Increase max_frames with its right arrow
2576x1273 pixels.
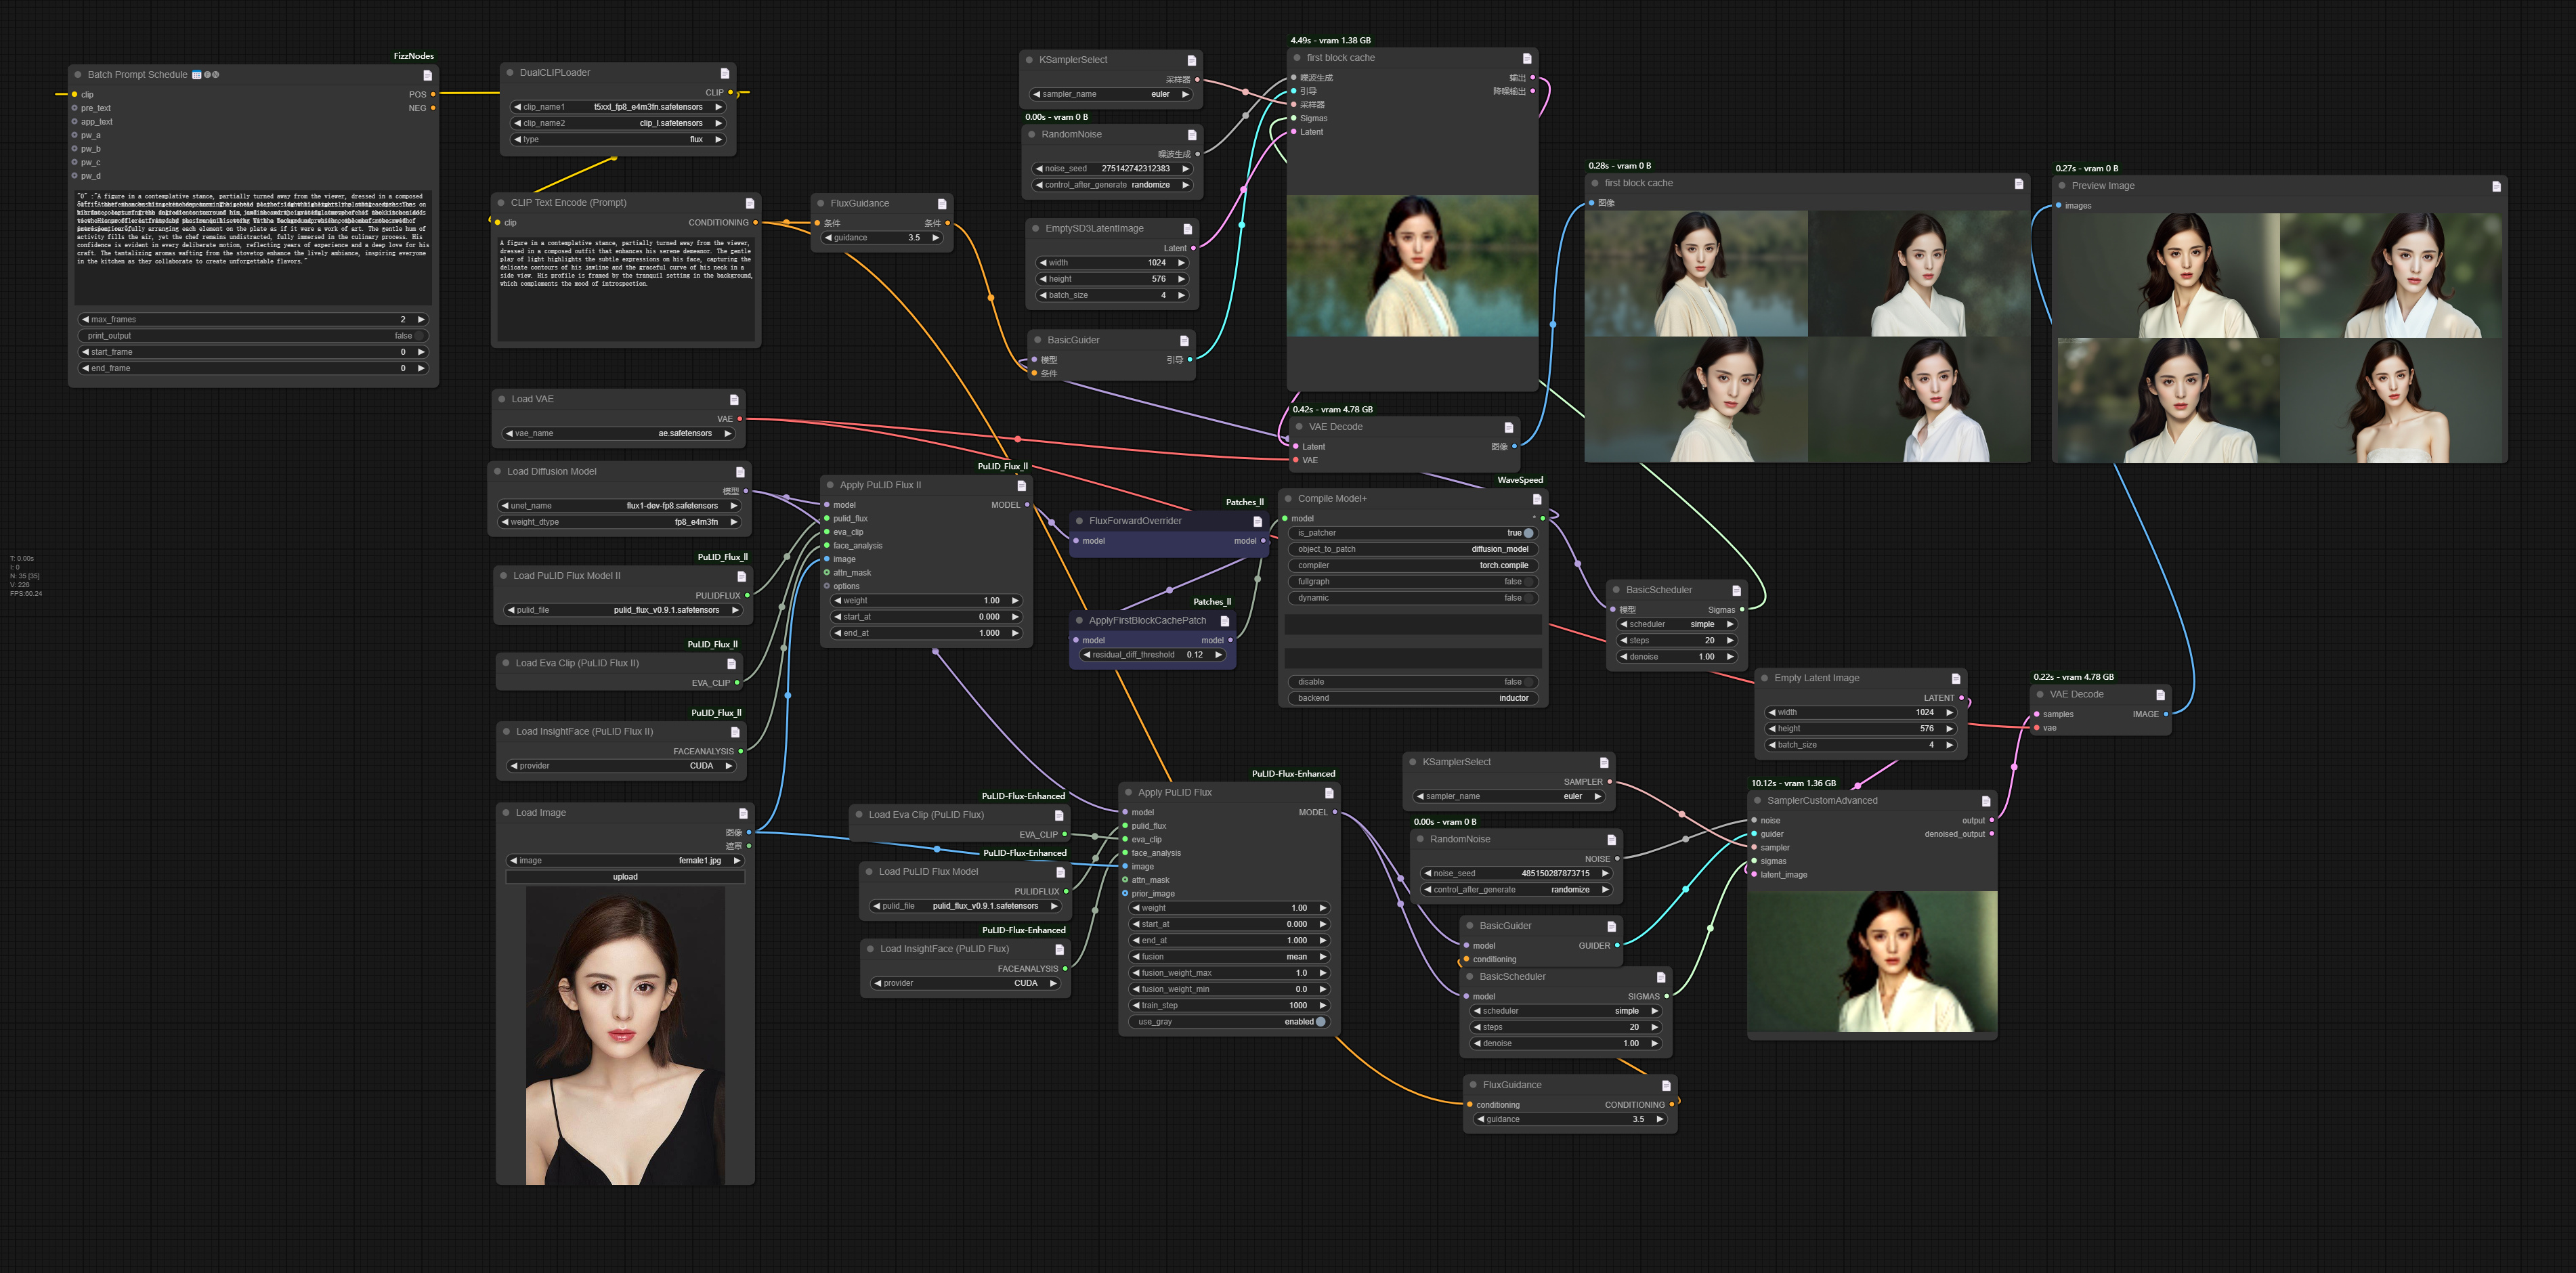tap(421, 320)
